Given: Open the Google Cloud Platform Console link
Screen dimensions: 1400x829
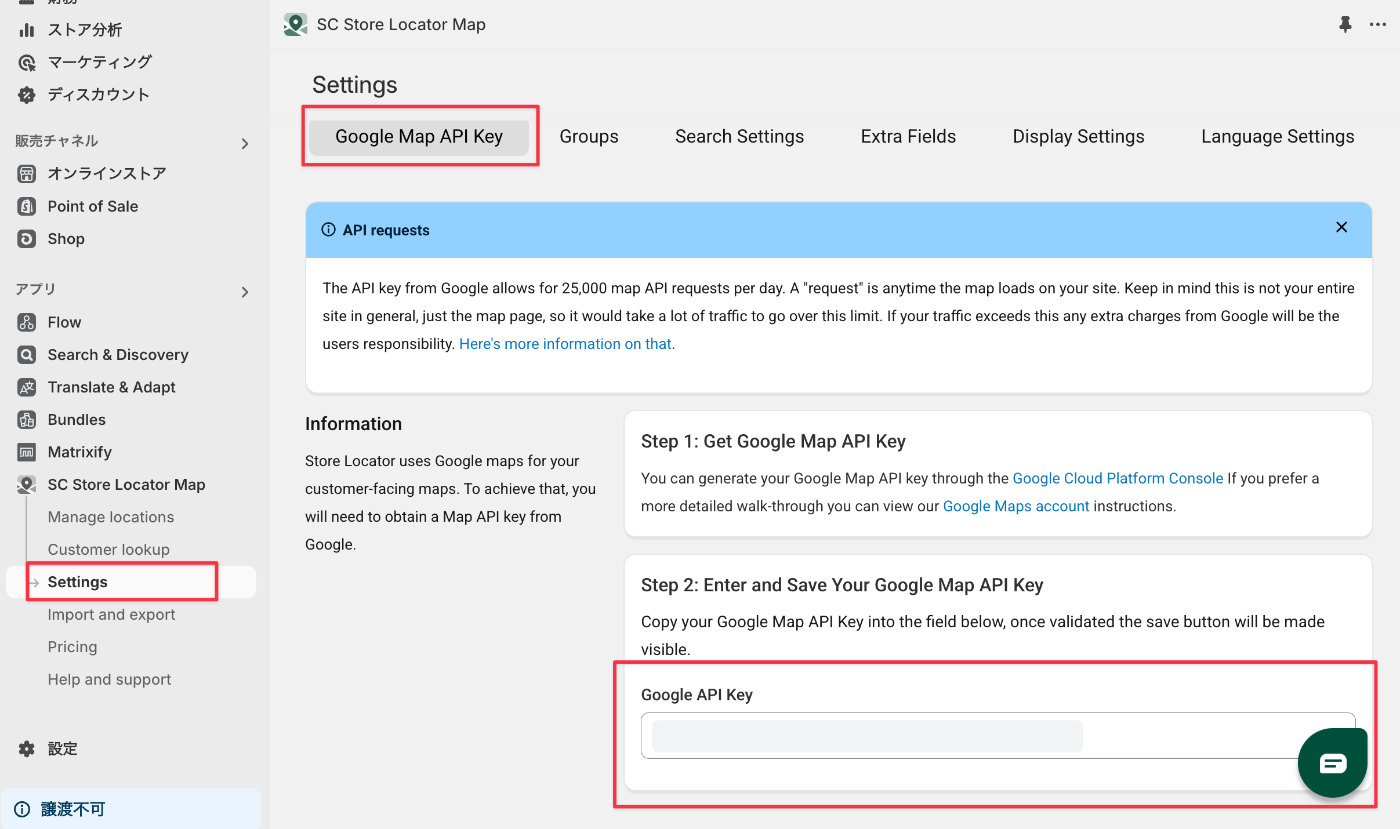Looking at the screenshot, I should tap(1118, 478).
